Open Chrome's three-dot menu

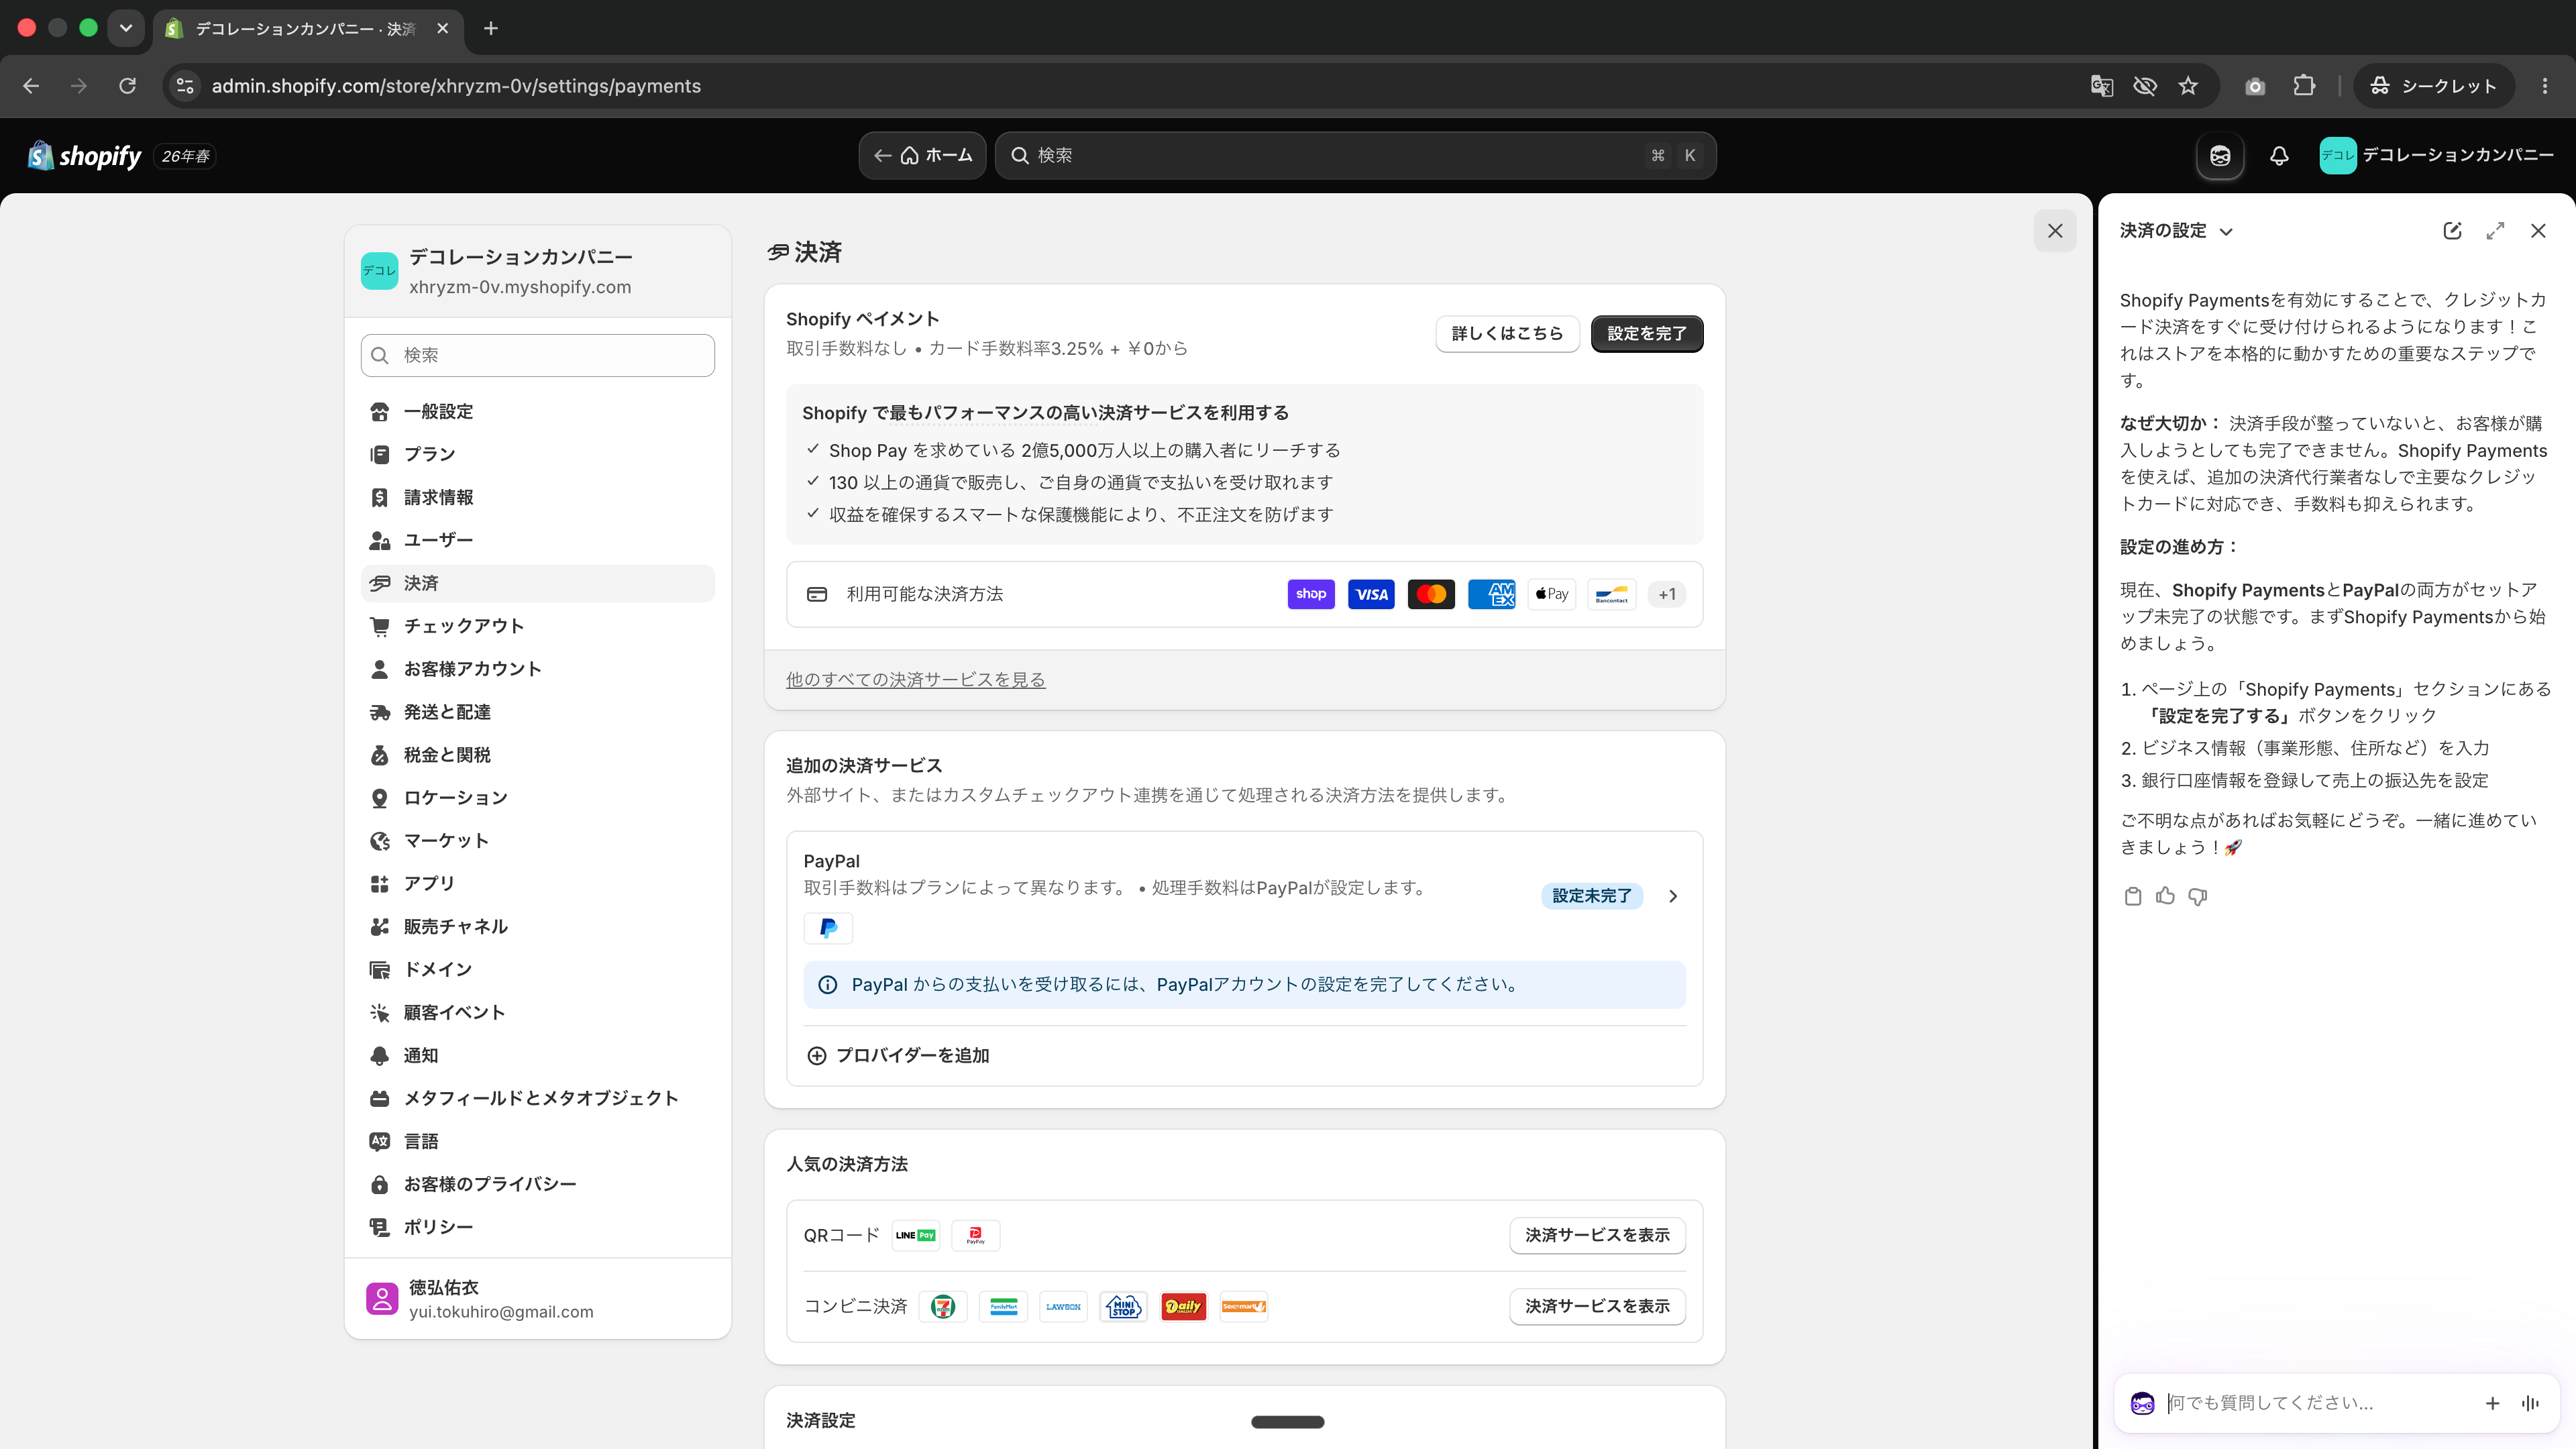[x=2545, y=86]
